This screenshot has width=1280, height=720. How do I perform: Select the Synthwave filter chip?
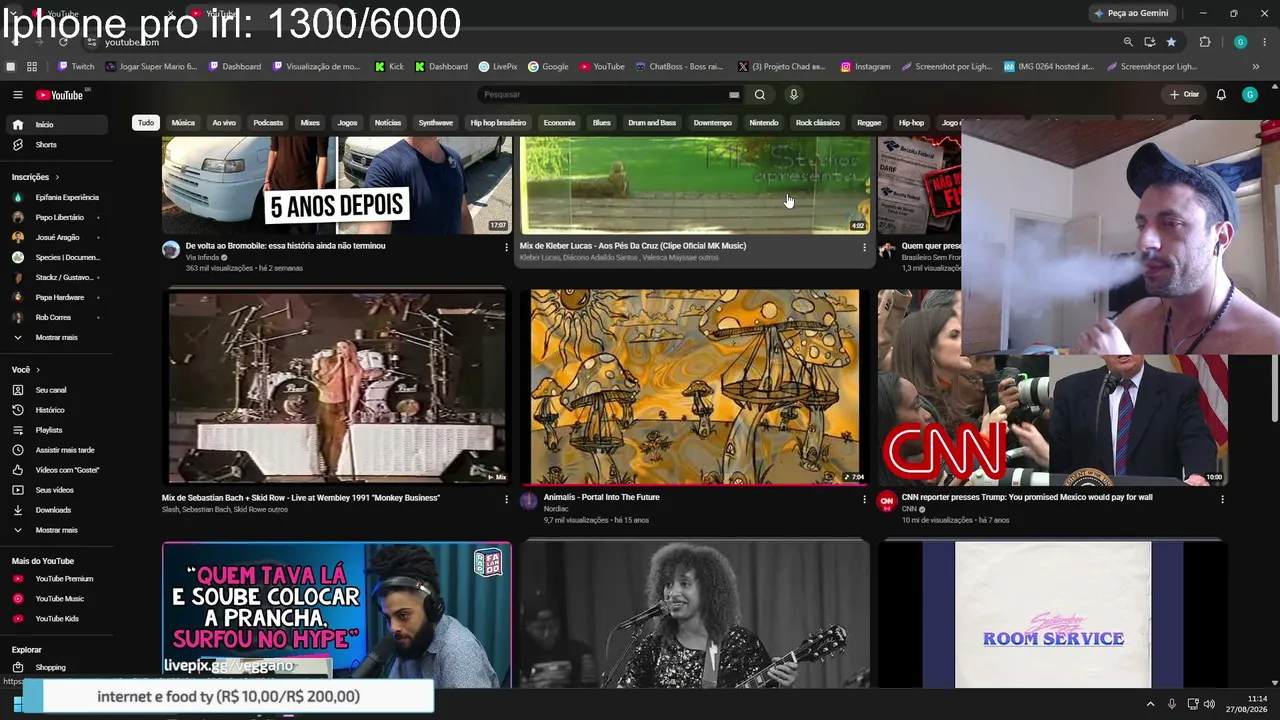pyautogui.click(x=436, y=123)
